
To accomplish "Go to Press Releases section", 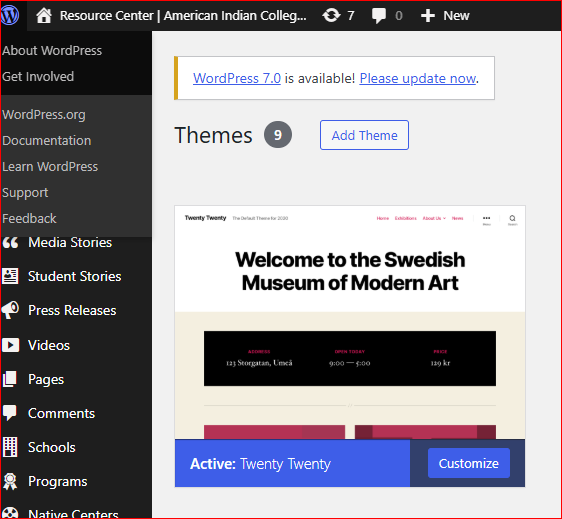I will 72,310.
